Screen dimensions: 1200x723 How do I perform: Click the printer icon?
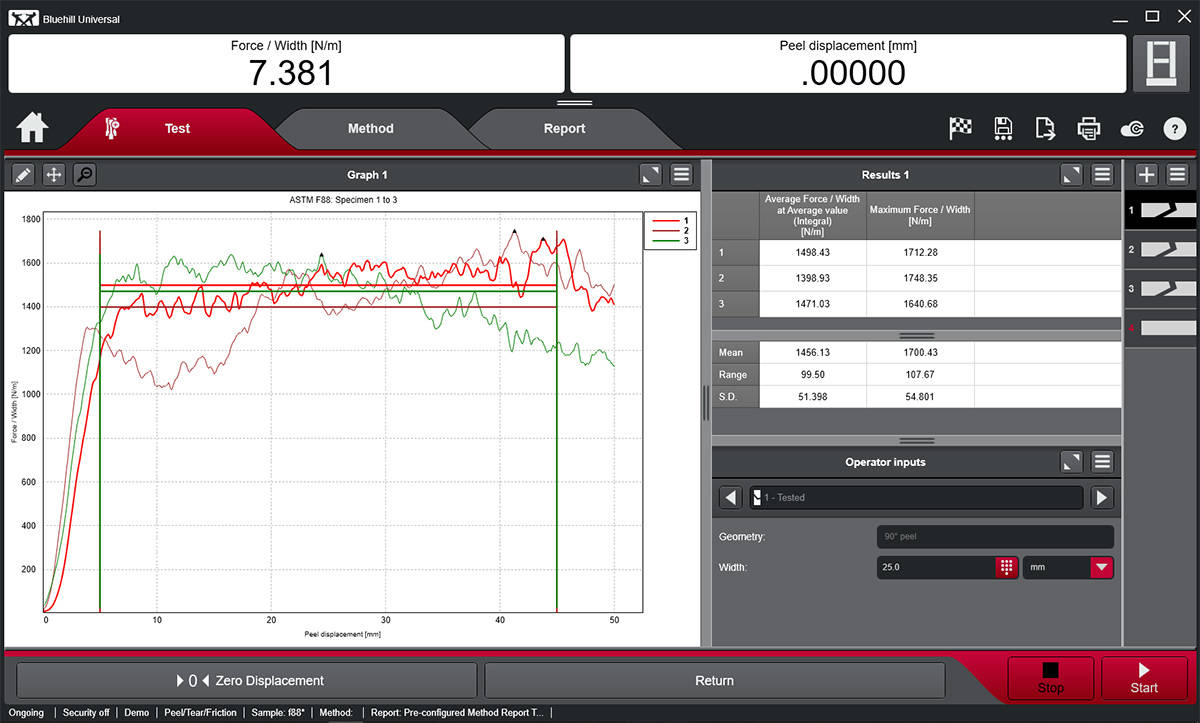(1088, 128)
